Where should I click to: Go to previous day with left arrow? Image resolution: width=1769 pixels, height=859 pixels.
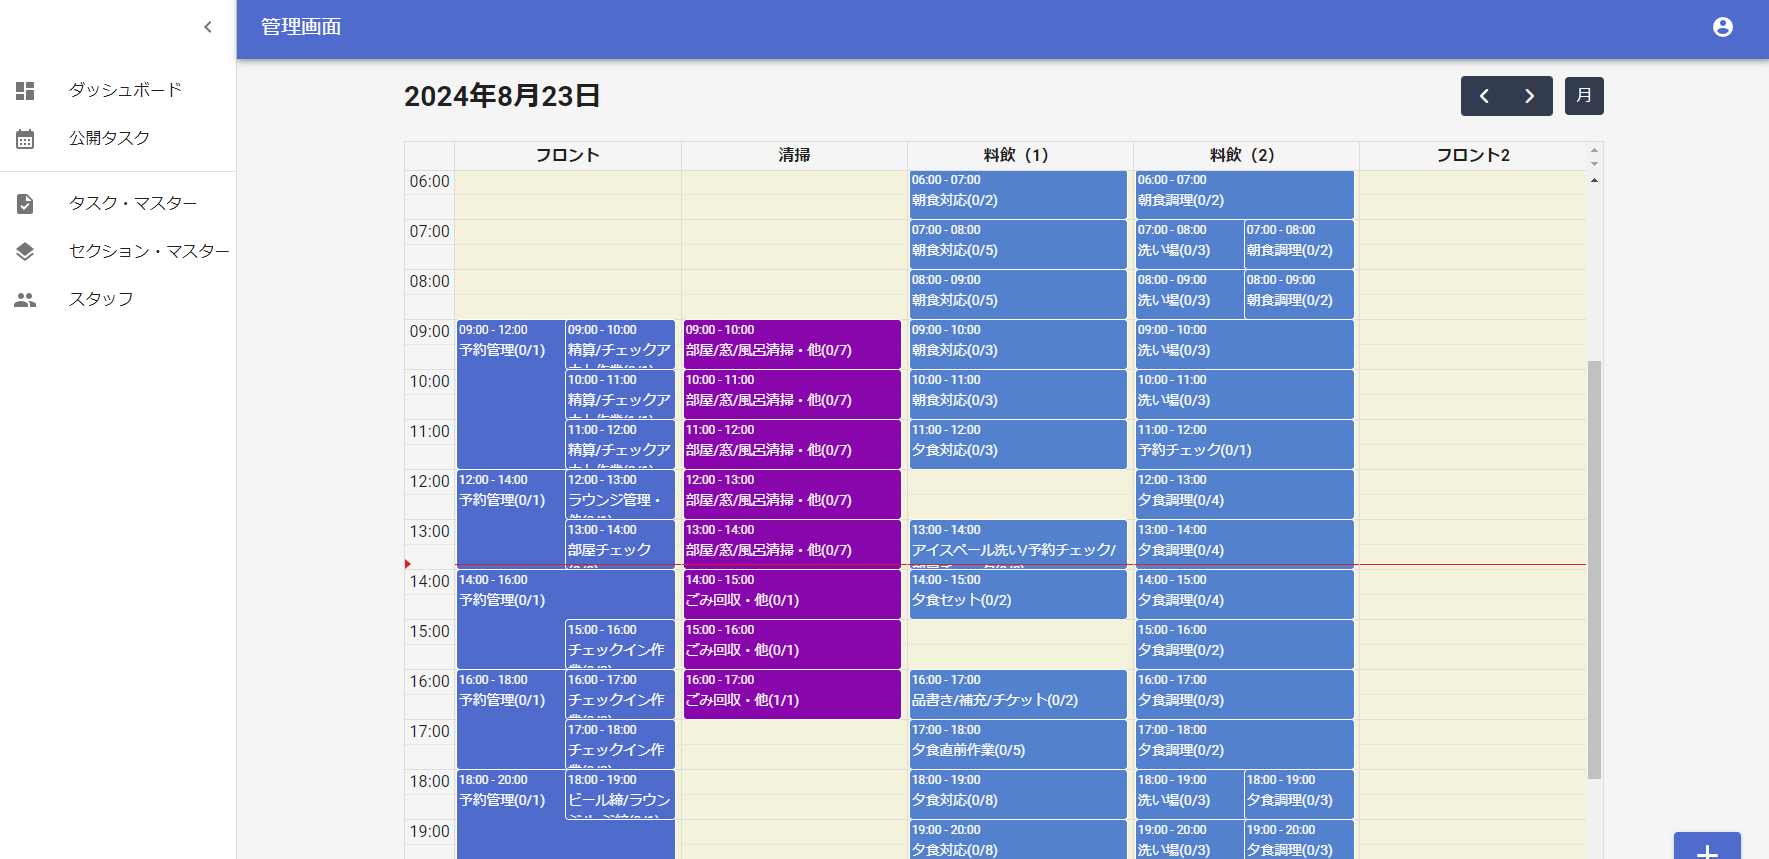[1484, 96]
